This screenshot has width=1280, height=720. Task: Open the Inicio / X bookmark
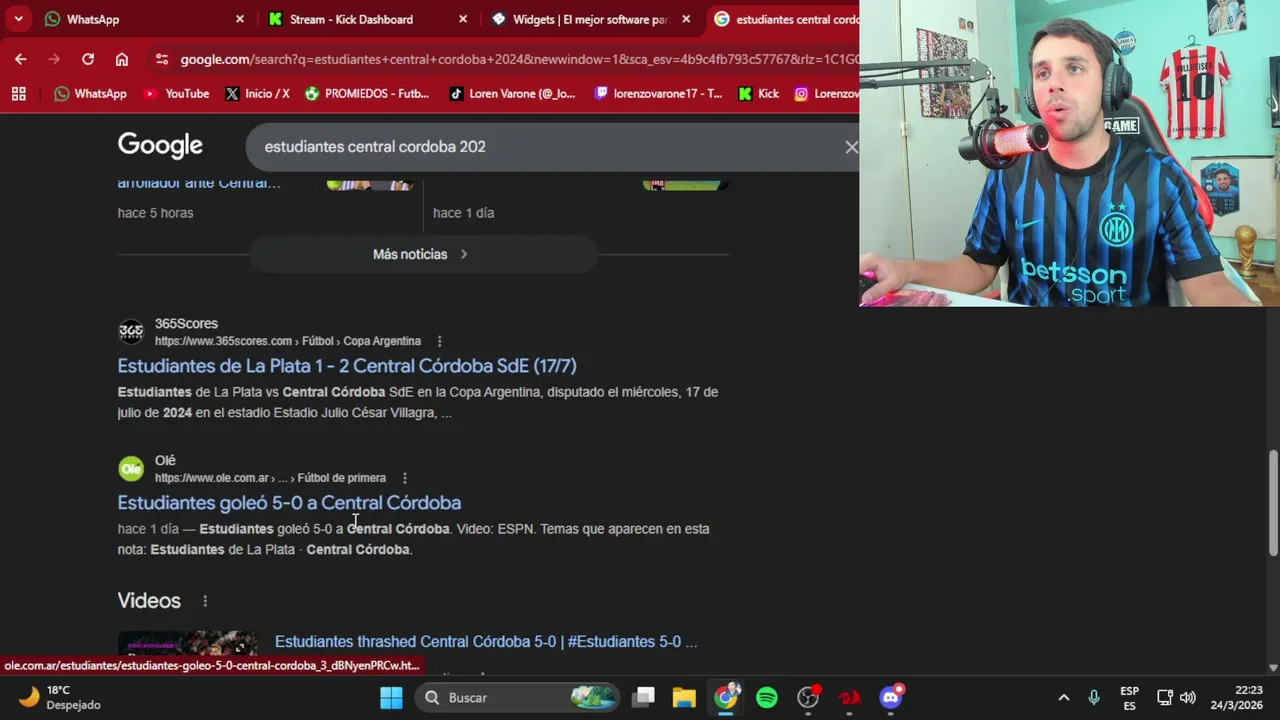(257, 93)
